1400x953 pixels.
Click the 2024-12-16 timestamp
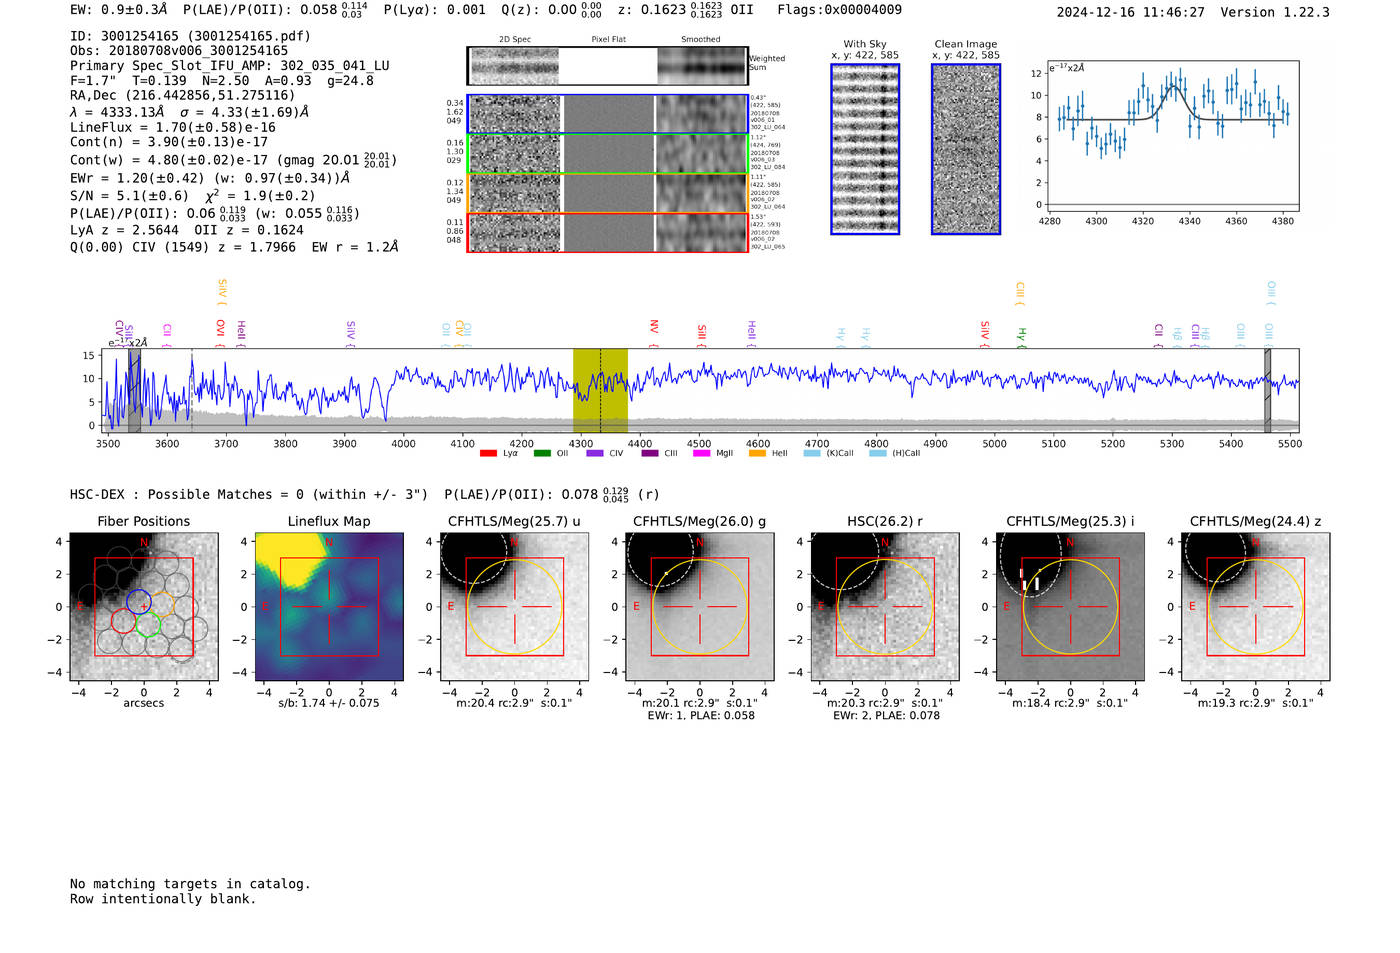point(1130,12)
